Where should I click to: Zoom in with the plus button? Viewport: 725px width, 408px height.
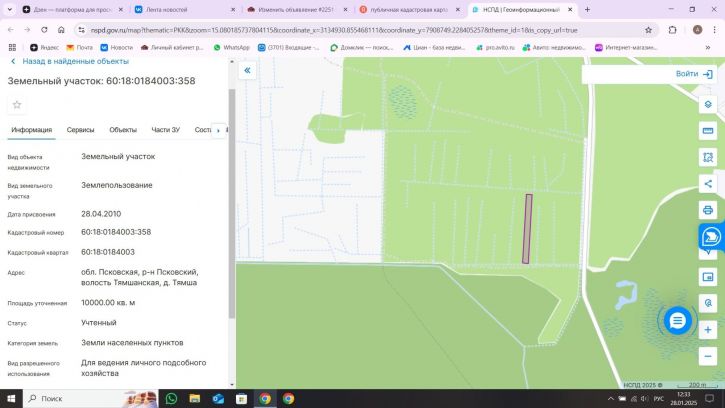coord(708,330)
